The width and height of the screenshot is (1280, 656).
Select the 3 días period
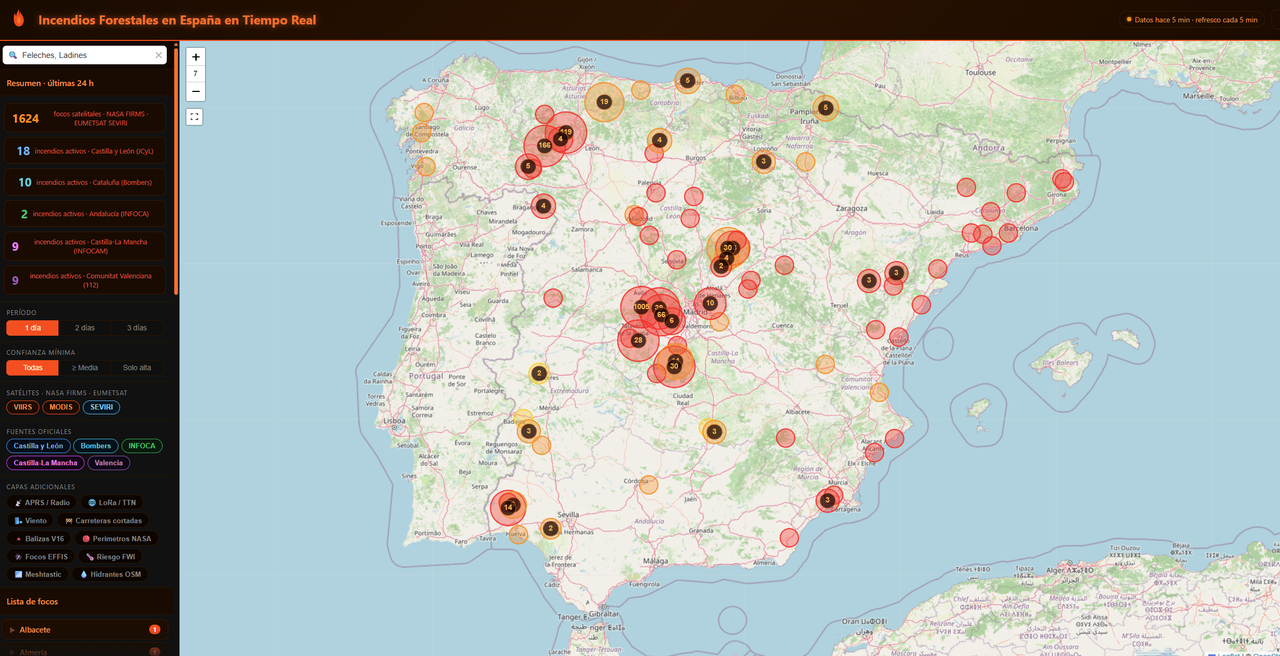[136, 328]
